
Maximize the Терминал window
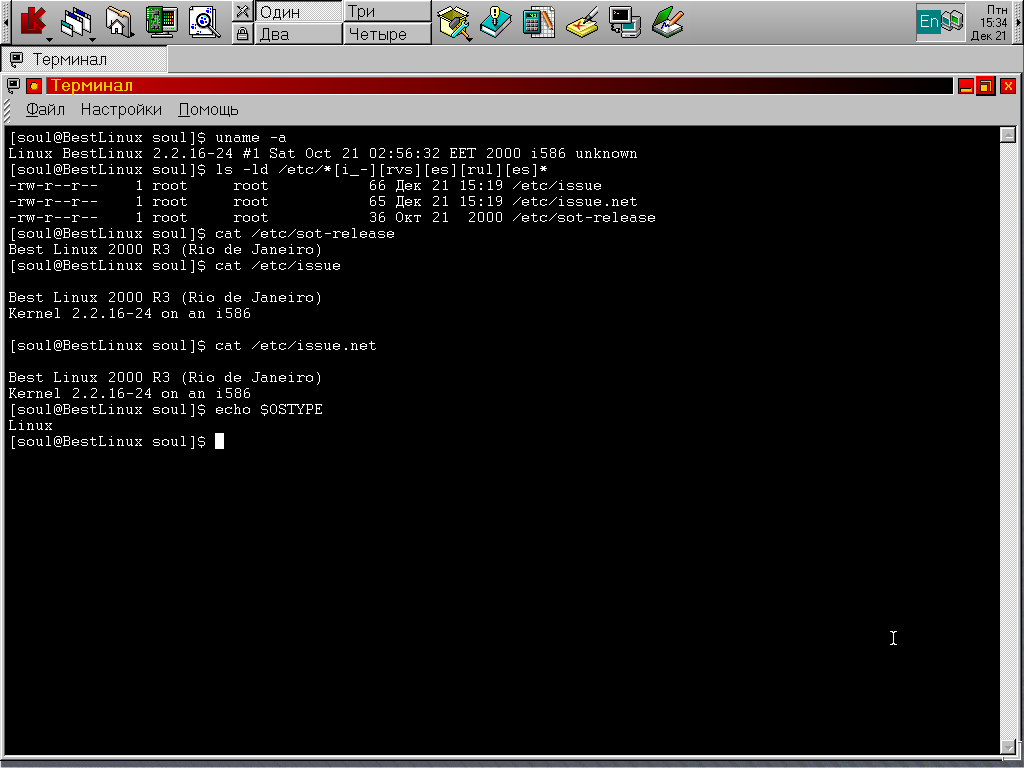(985, 86)
